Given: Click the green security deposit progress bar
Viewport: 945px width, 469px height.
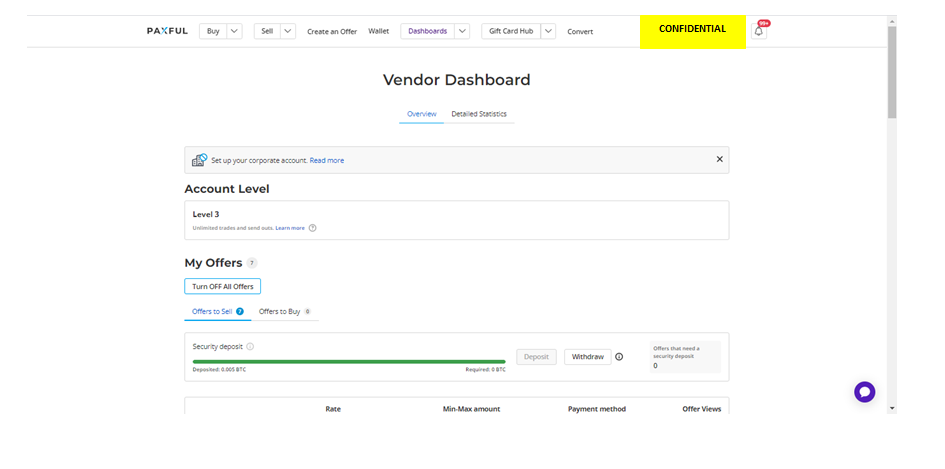Looking at the screenshot, I should pyautogui.click(x=349, y=362).
